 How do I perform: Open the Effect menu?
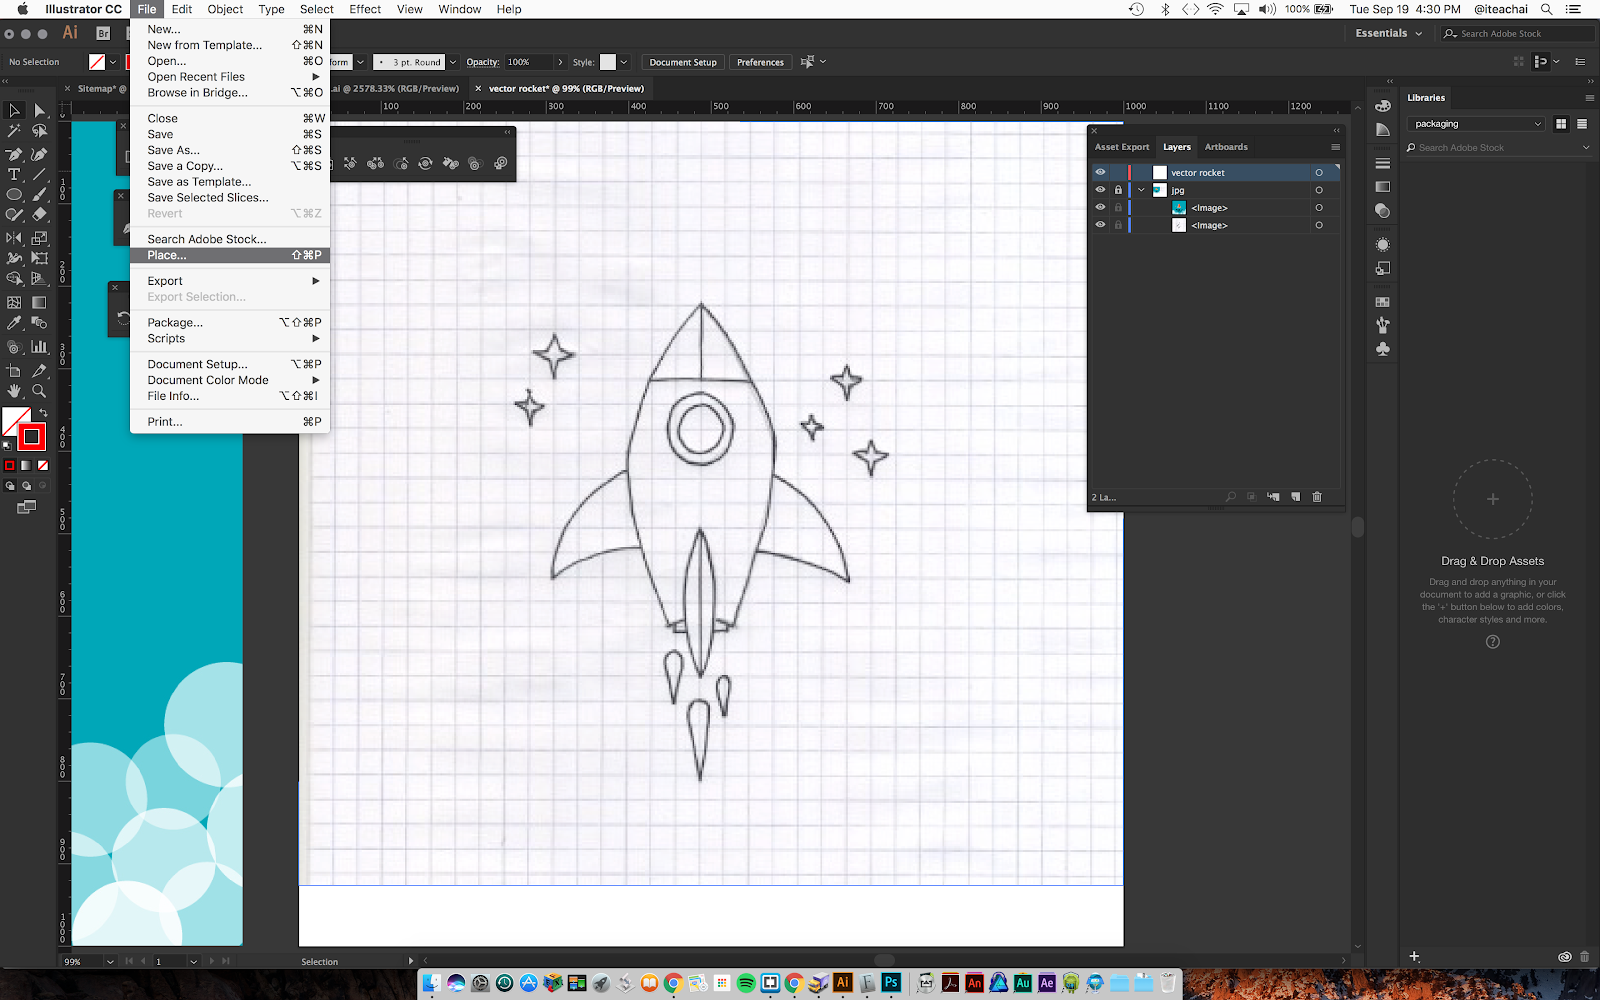pos(365,9)
